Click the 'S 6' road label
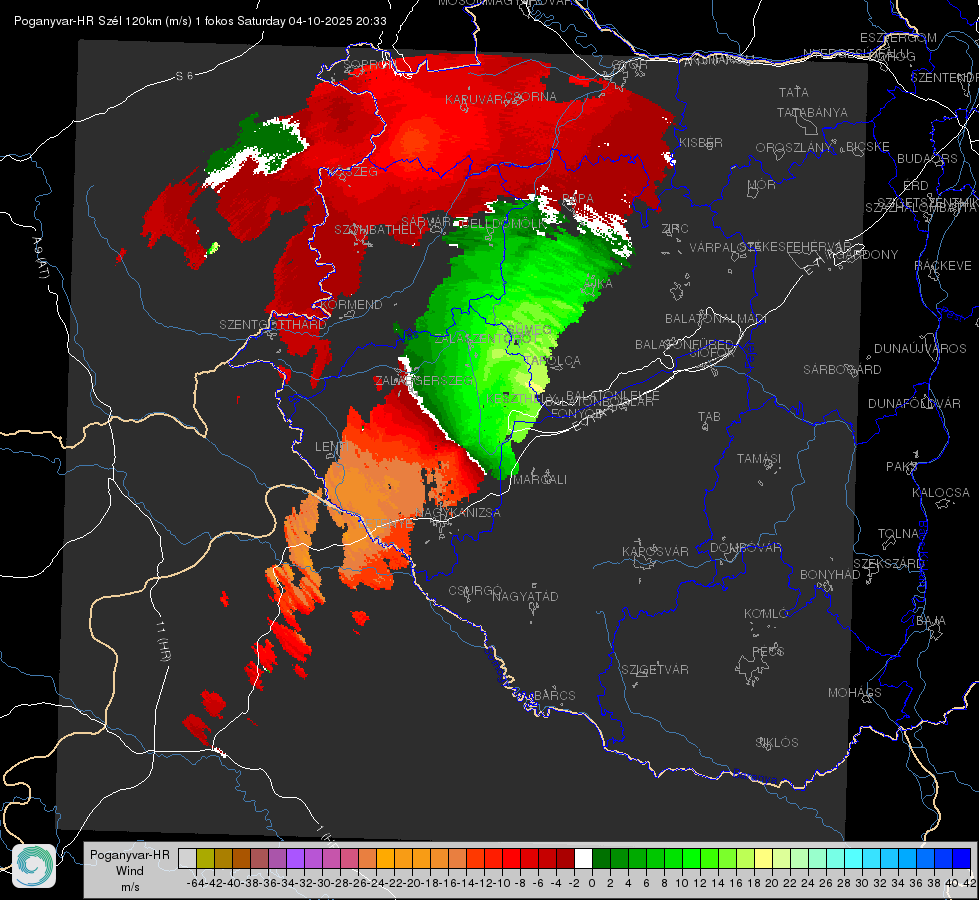The width and height of the screenshot is (979, 900). point(184,76)
